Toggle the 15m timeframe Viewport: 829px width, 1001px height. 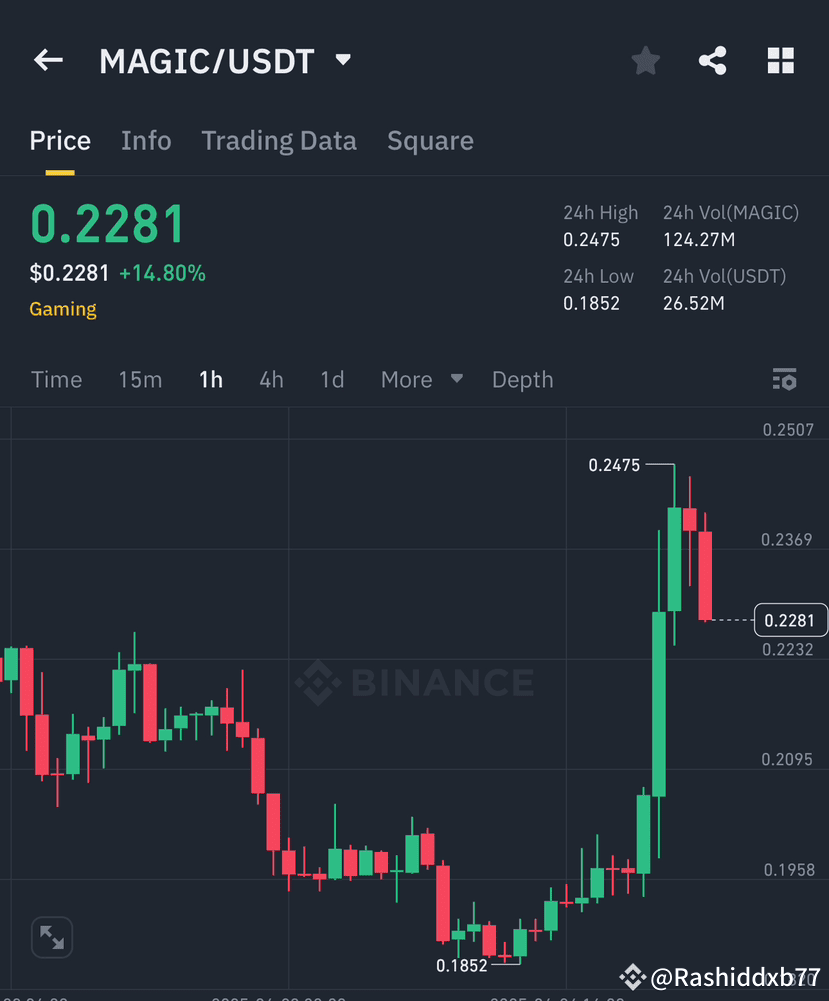[140, 379]
